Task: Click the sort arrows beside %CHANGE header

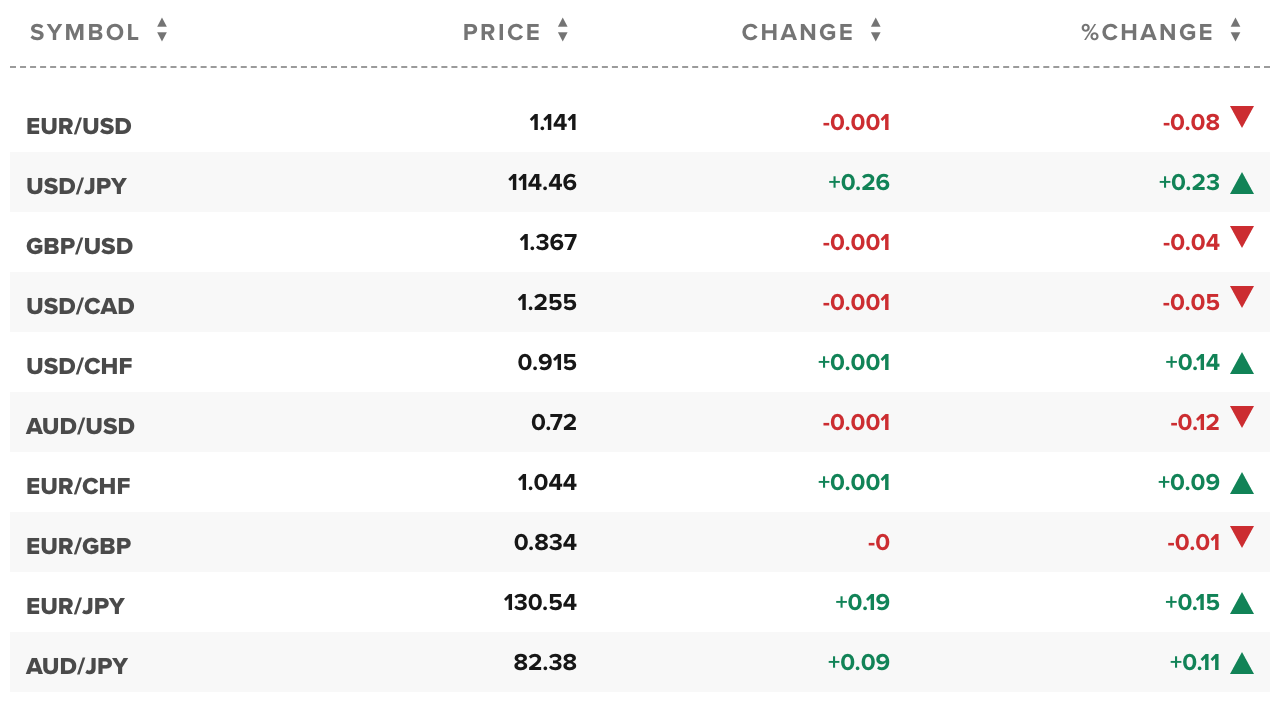Action: [x=1236, y=31]
